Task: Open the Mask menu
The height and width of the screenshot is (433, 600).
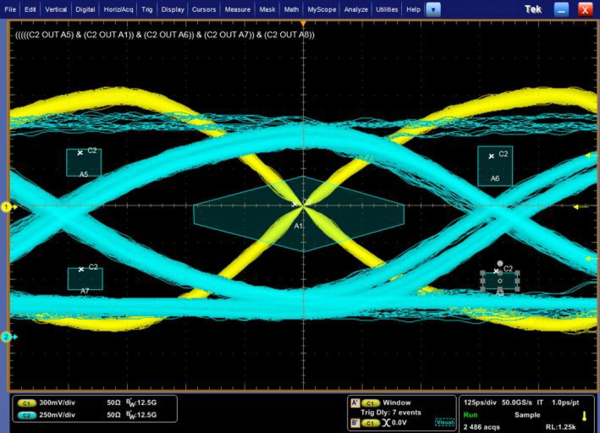Action: click(266, 8)
